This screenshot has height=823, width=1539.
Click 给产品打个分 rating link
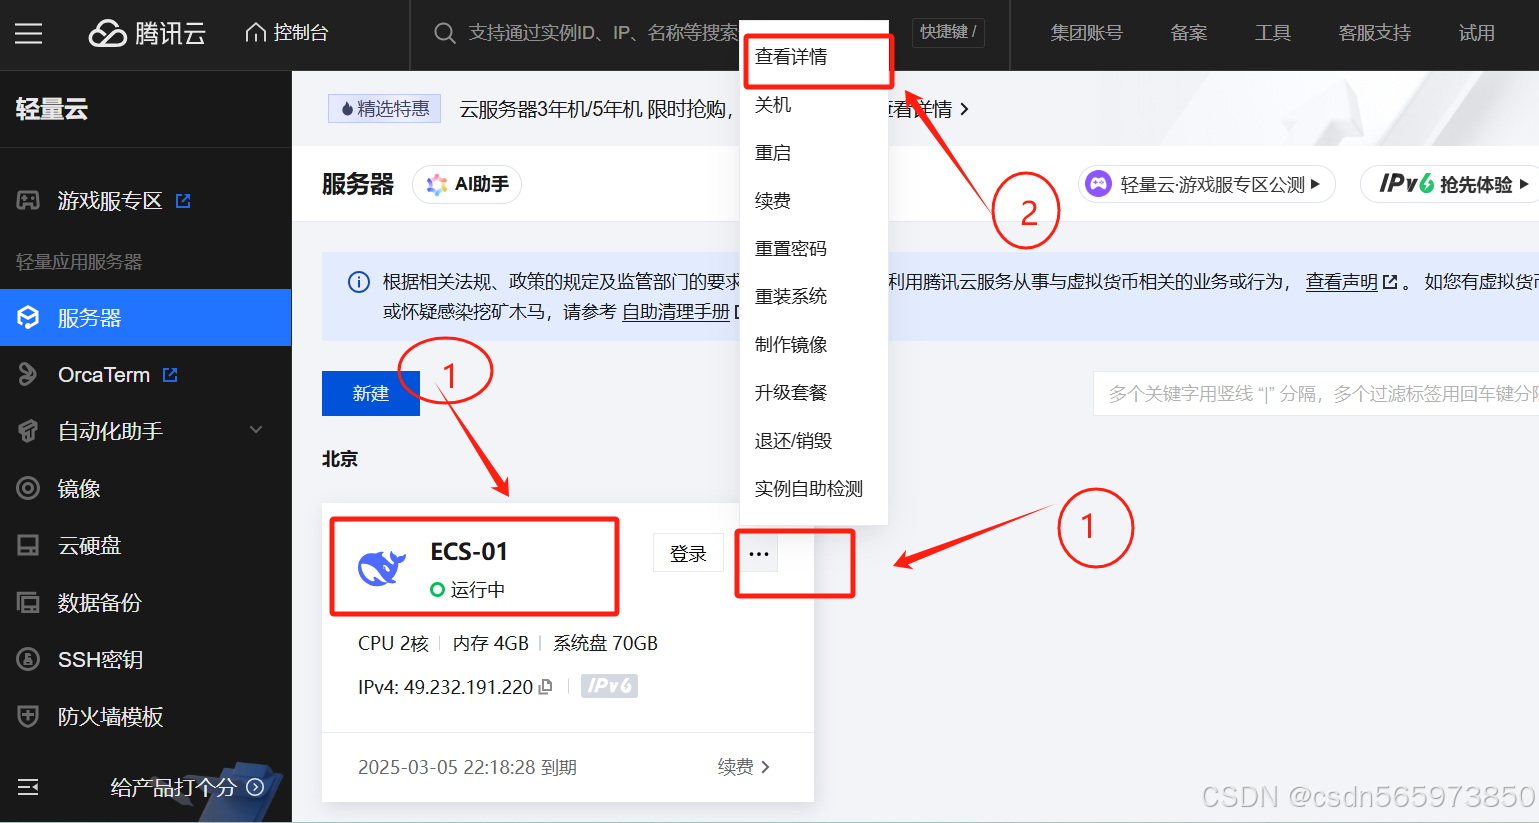point(186,787)
